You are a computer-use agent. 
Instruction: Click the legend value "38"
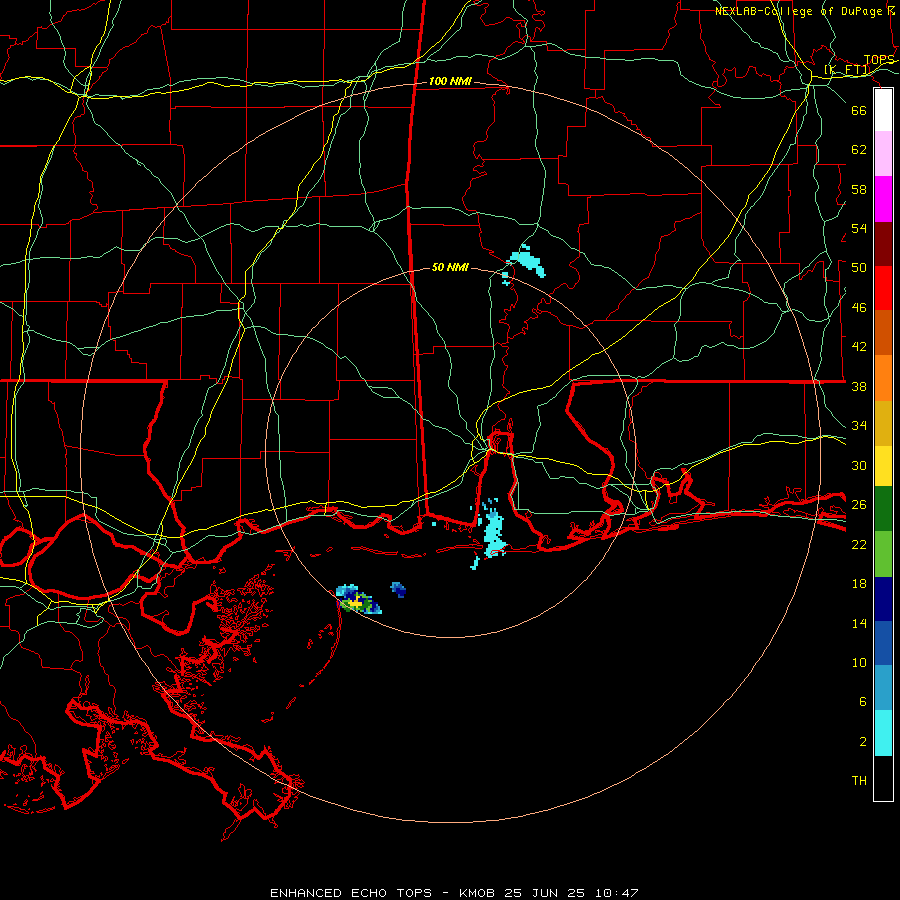click(859, 386)
